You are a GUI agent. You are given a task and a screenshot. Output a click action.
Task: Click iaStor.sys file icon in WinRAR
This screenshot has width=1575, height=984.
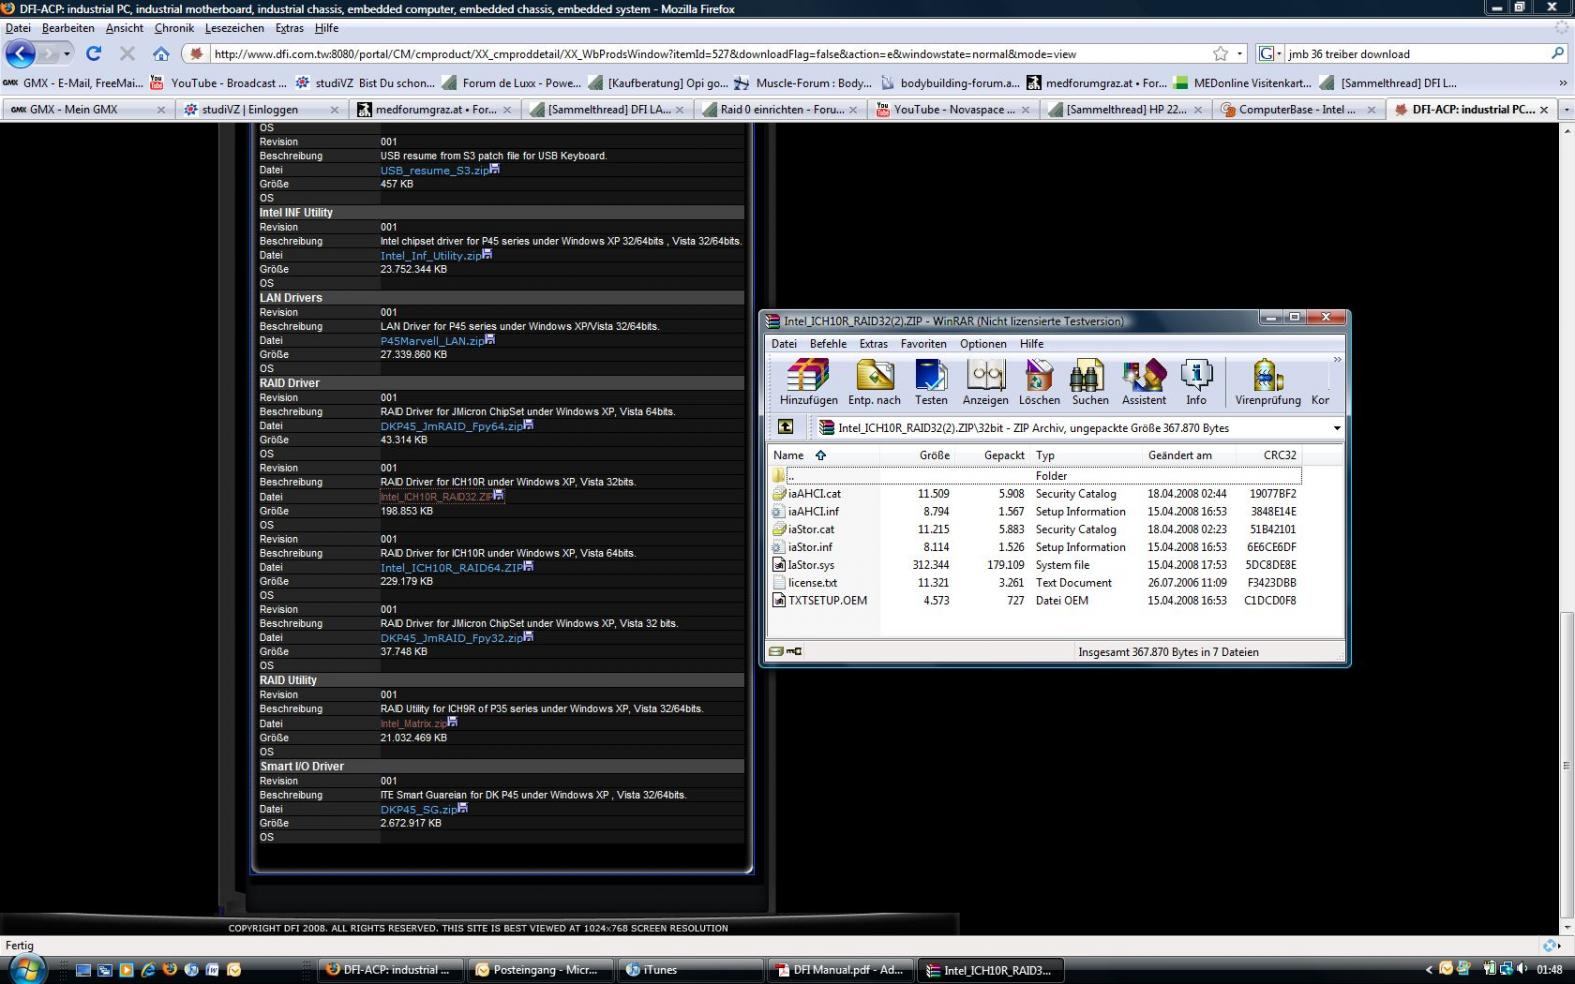click(779, 565)
